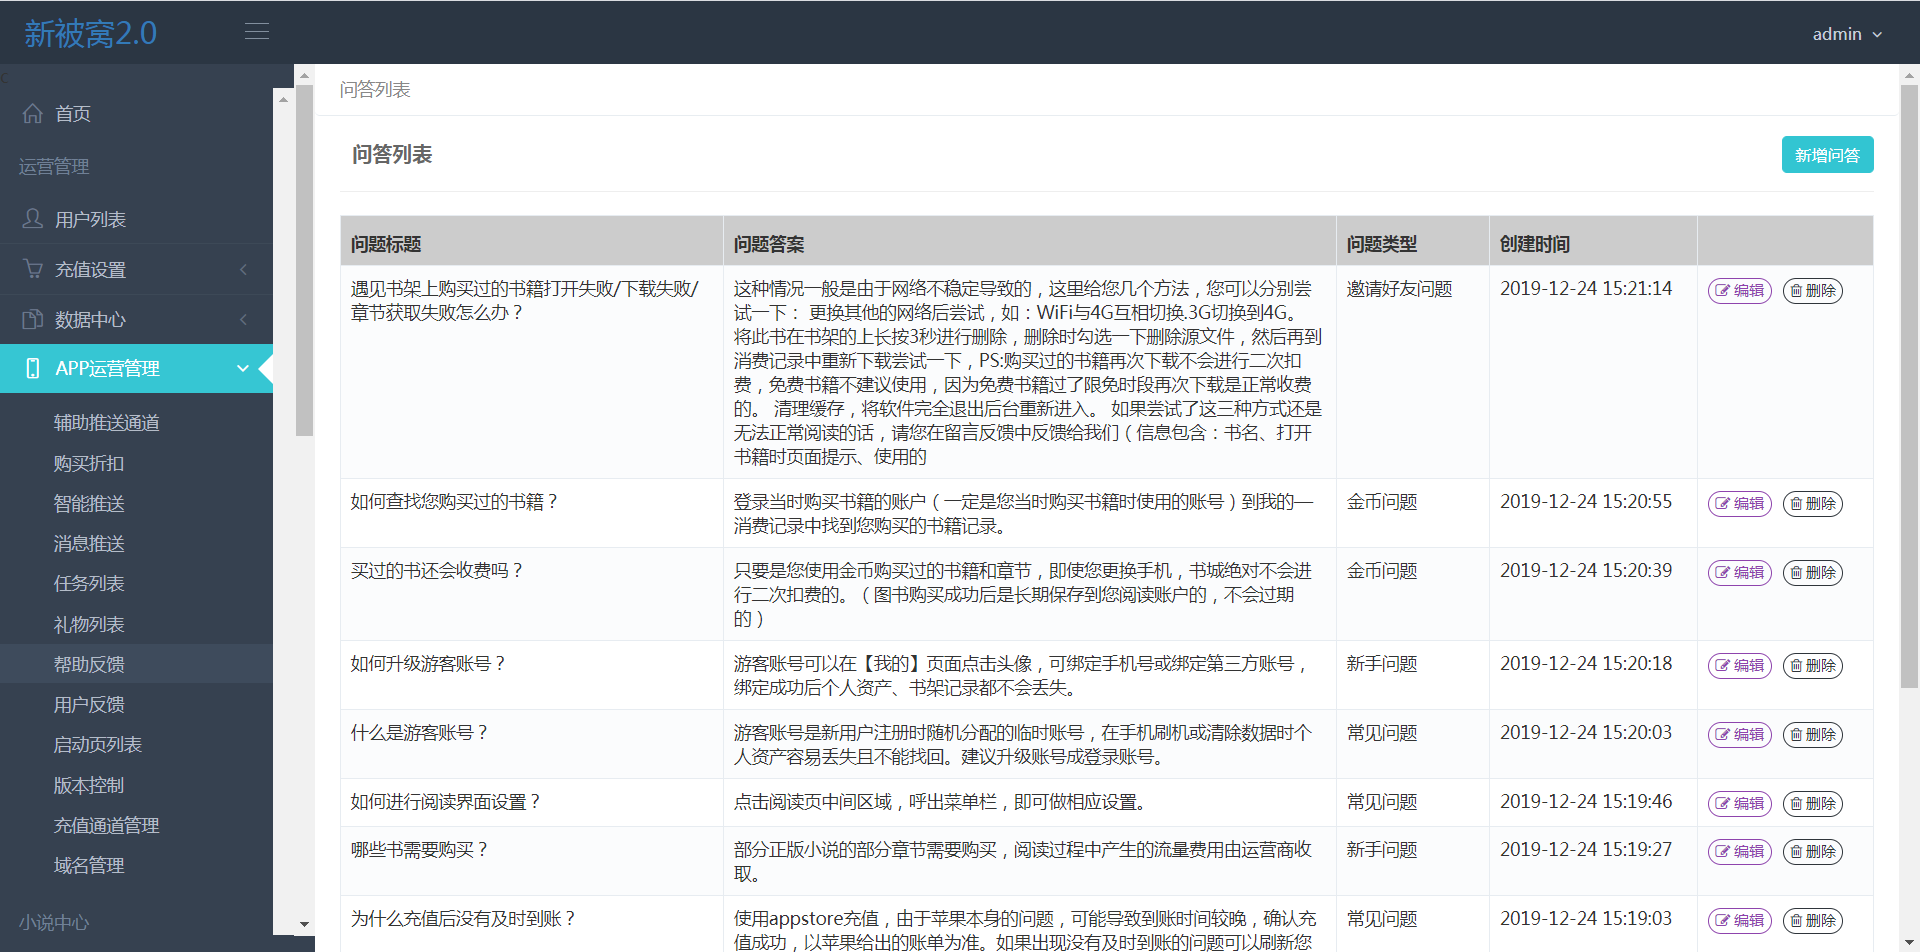The width and height of the screenshot is (1920, 952).
Task: Open 版本控制 from the sidebar
Action: pos(89,786)
